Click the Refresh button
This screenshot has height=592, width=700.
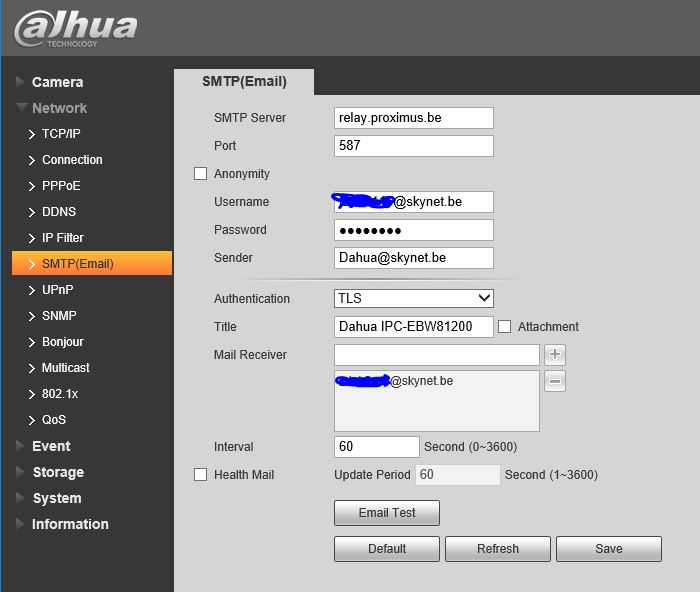[x=497, y=549]
